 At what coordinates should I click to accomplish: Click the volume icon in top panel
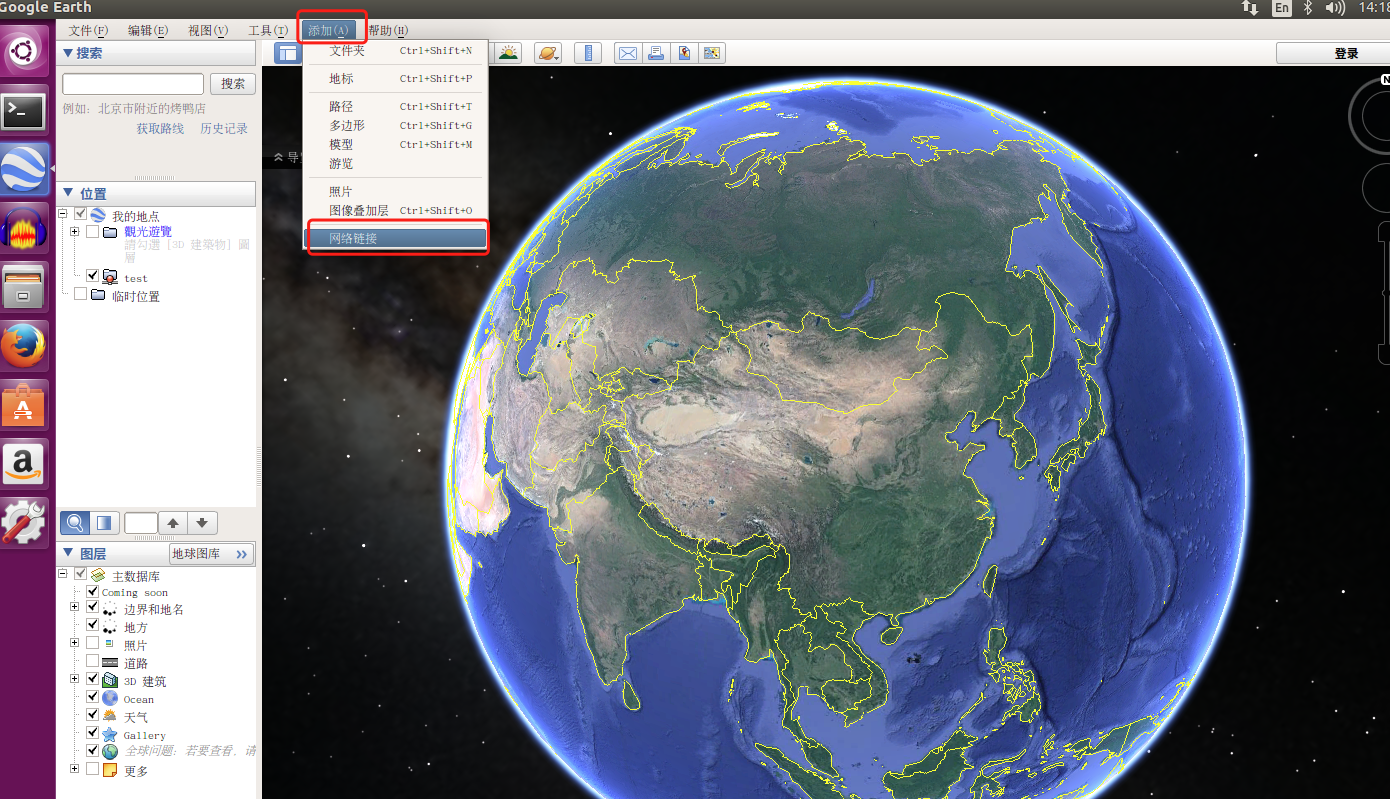(x=1335, y=8)
